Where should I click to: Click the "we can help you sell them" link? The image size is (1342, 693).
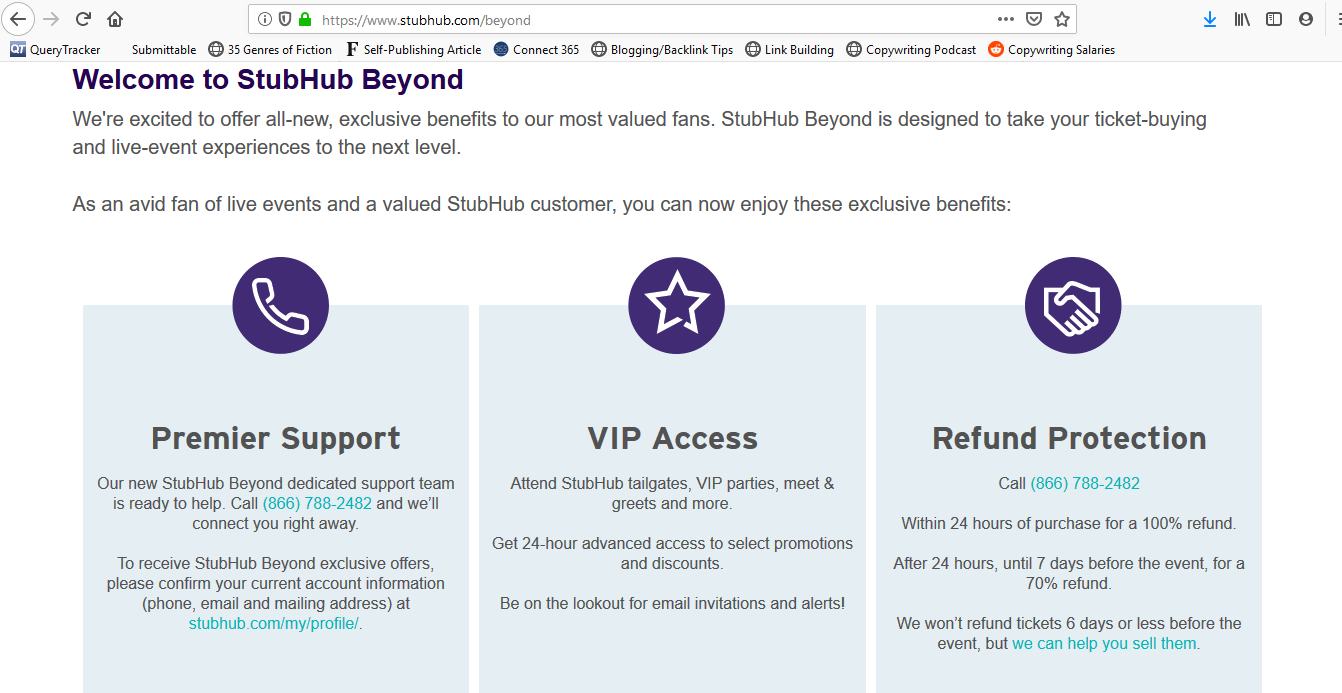click(x=1105, y=643)
